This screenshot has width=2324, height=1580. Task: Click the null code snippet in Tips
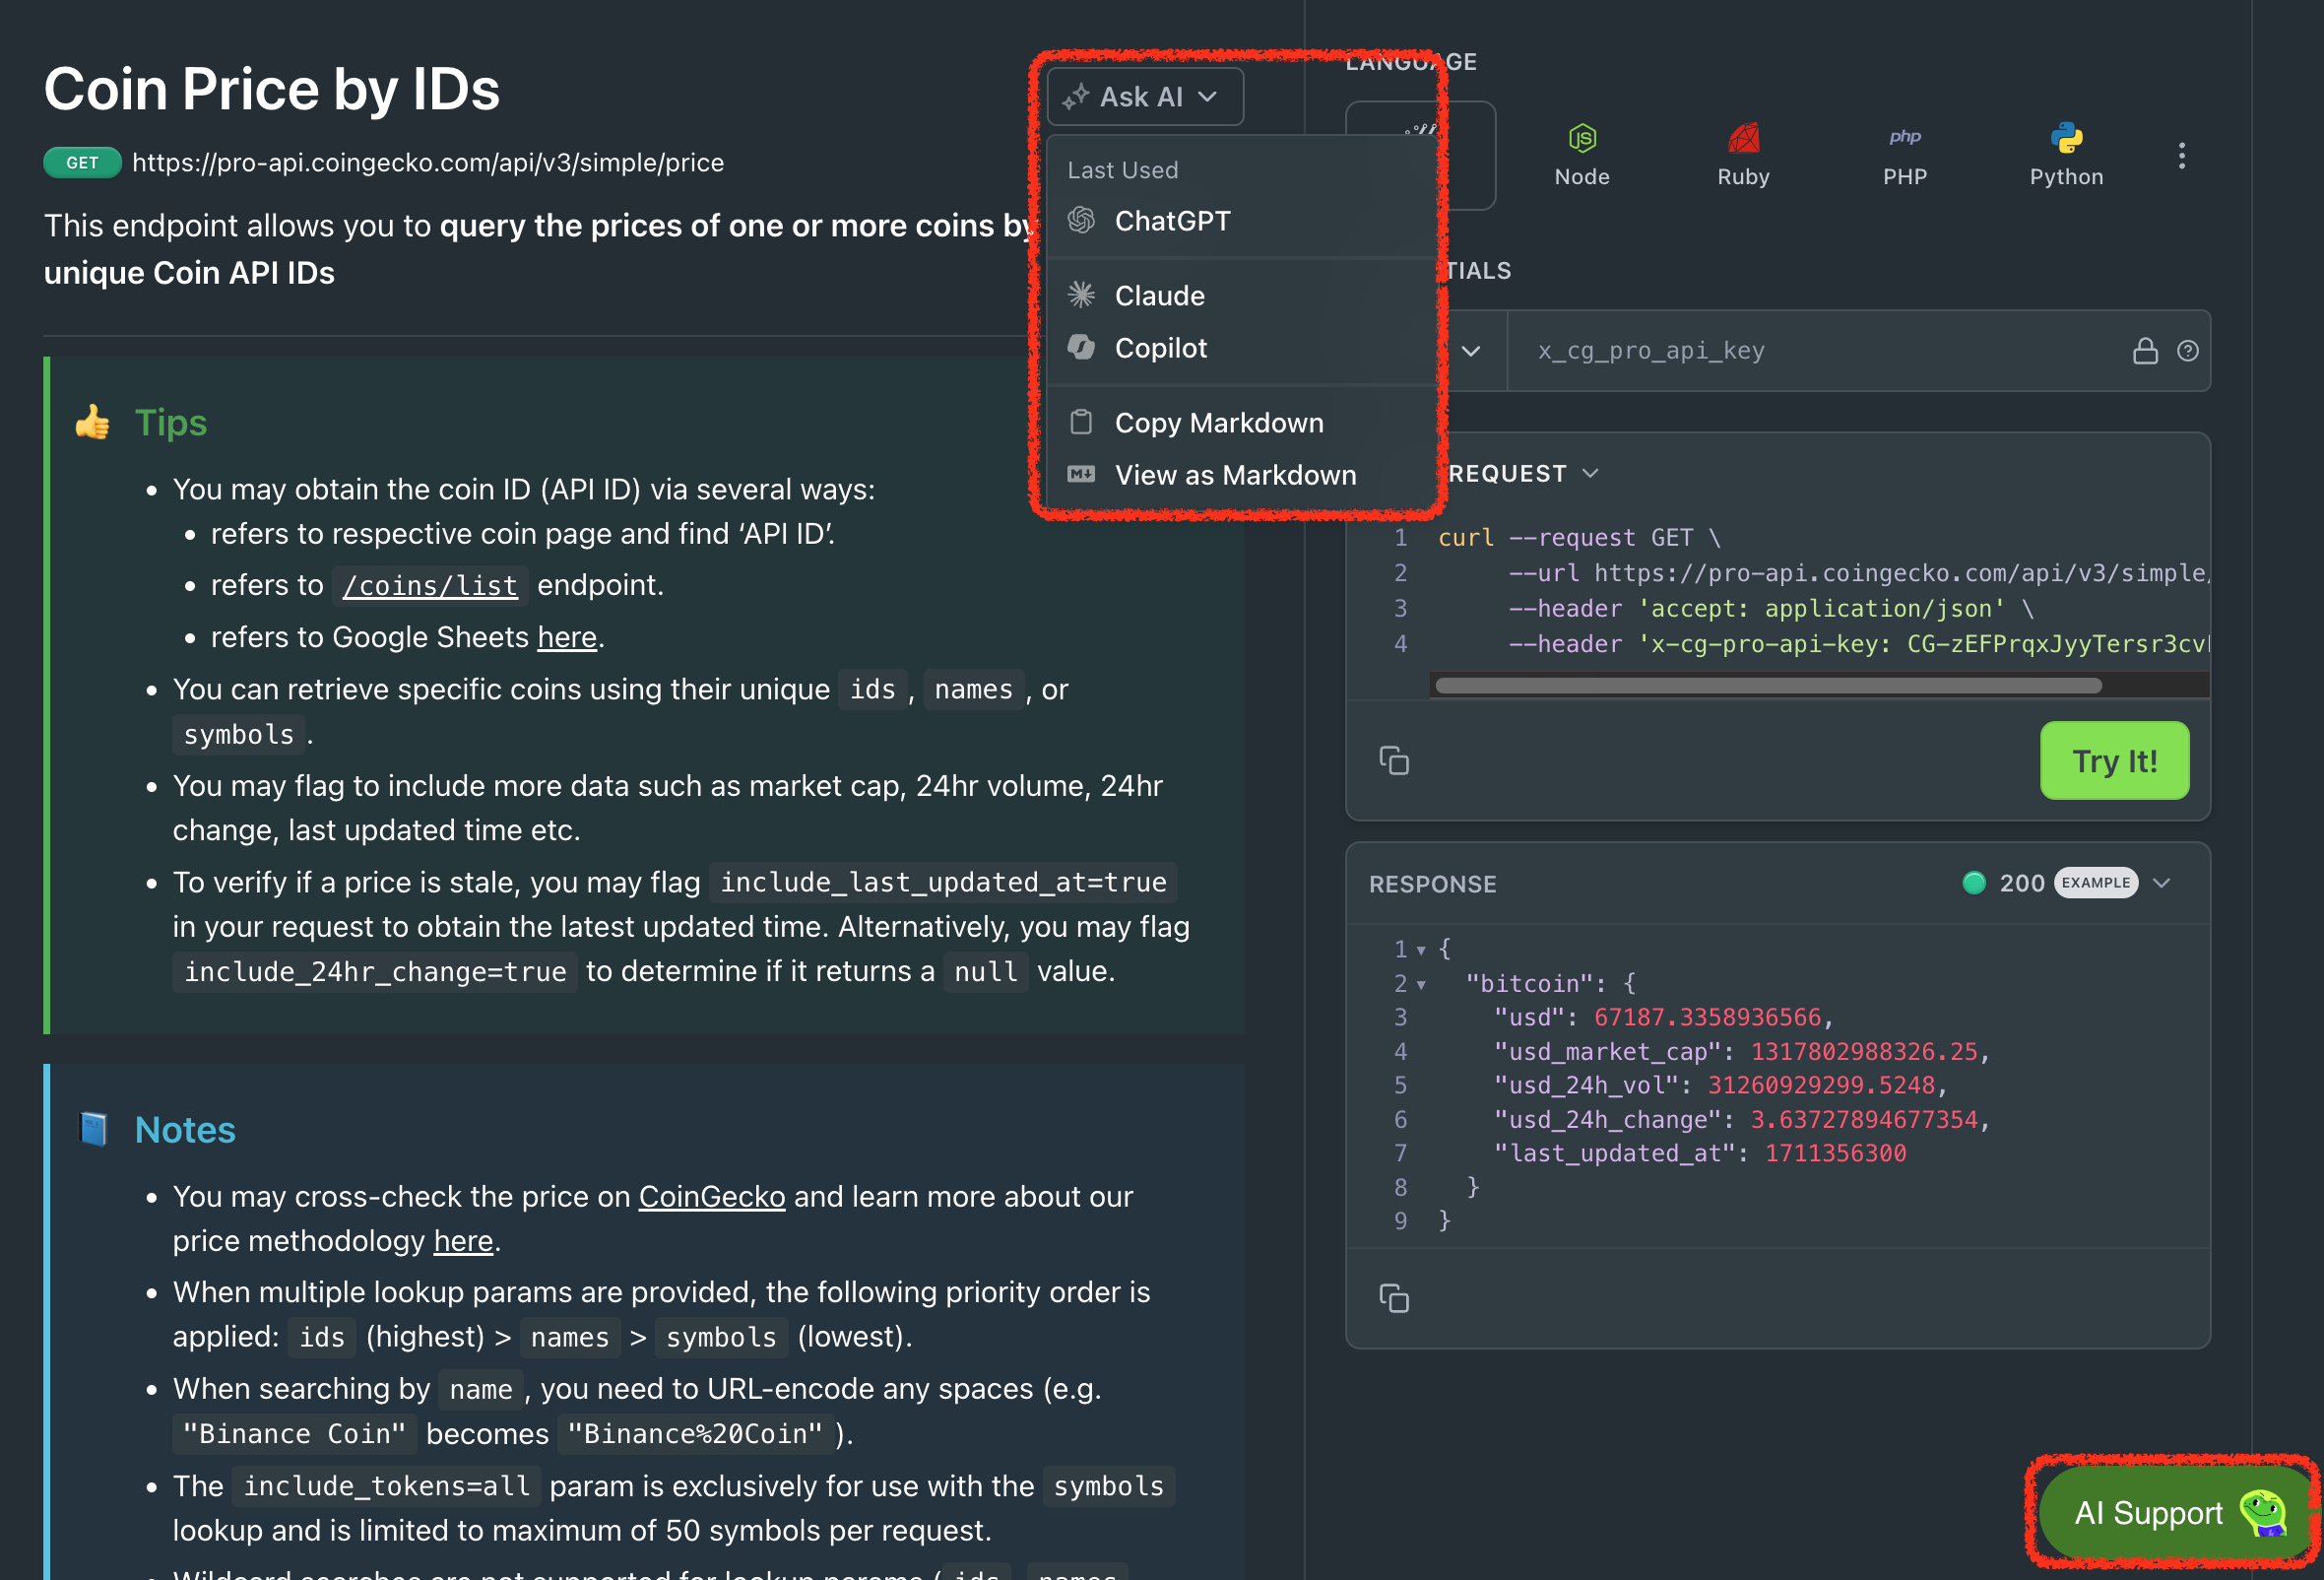point(985,971)
